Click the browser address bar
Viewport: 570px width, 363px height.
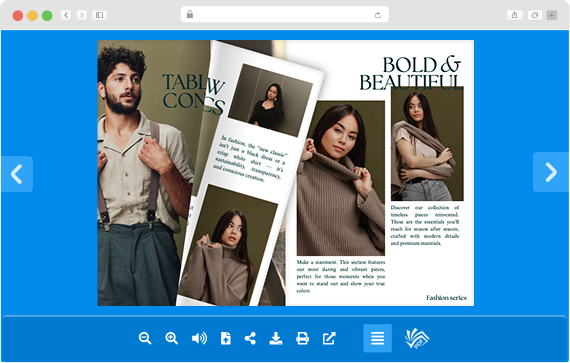pos(285,15)
